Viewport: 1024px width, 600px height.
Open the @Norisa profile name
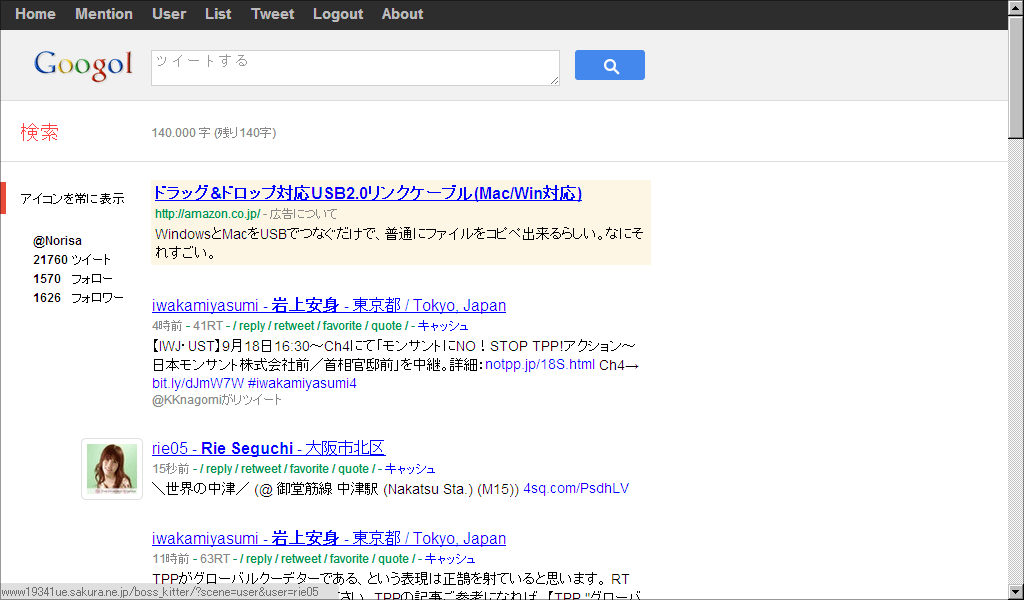[x=57, y=241]
